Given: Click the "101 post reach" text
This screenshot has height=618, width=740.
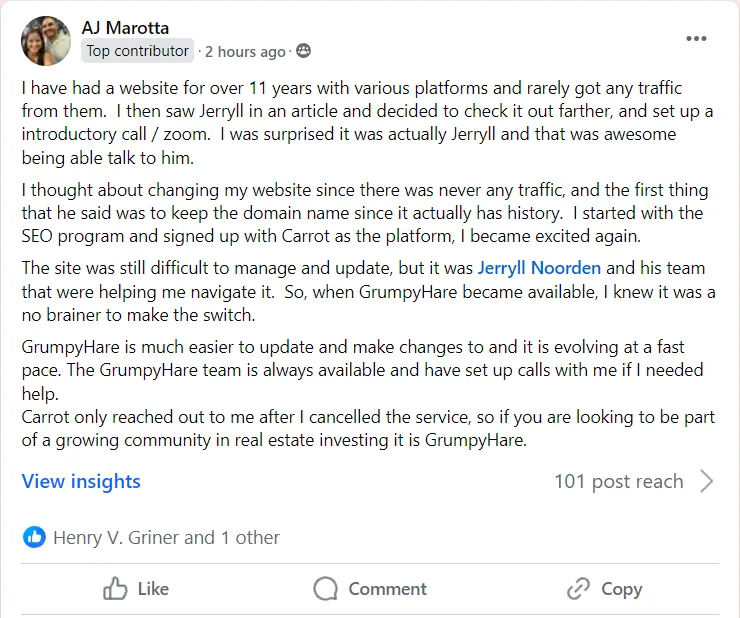Looking at the screenshot, I should click(x=618, y=481).
